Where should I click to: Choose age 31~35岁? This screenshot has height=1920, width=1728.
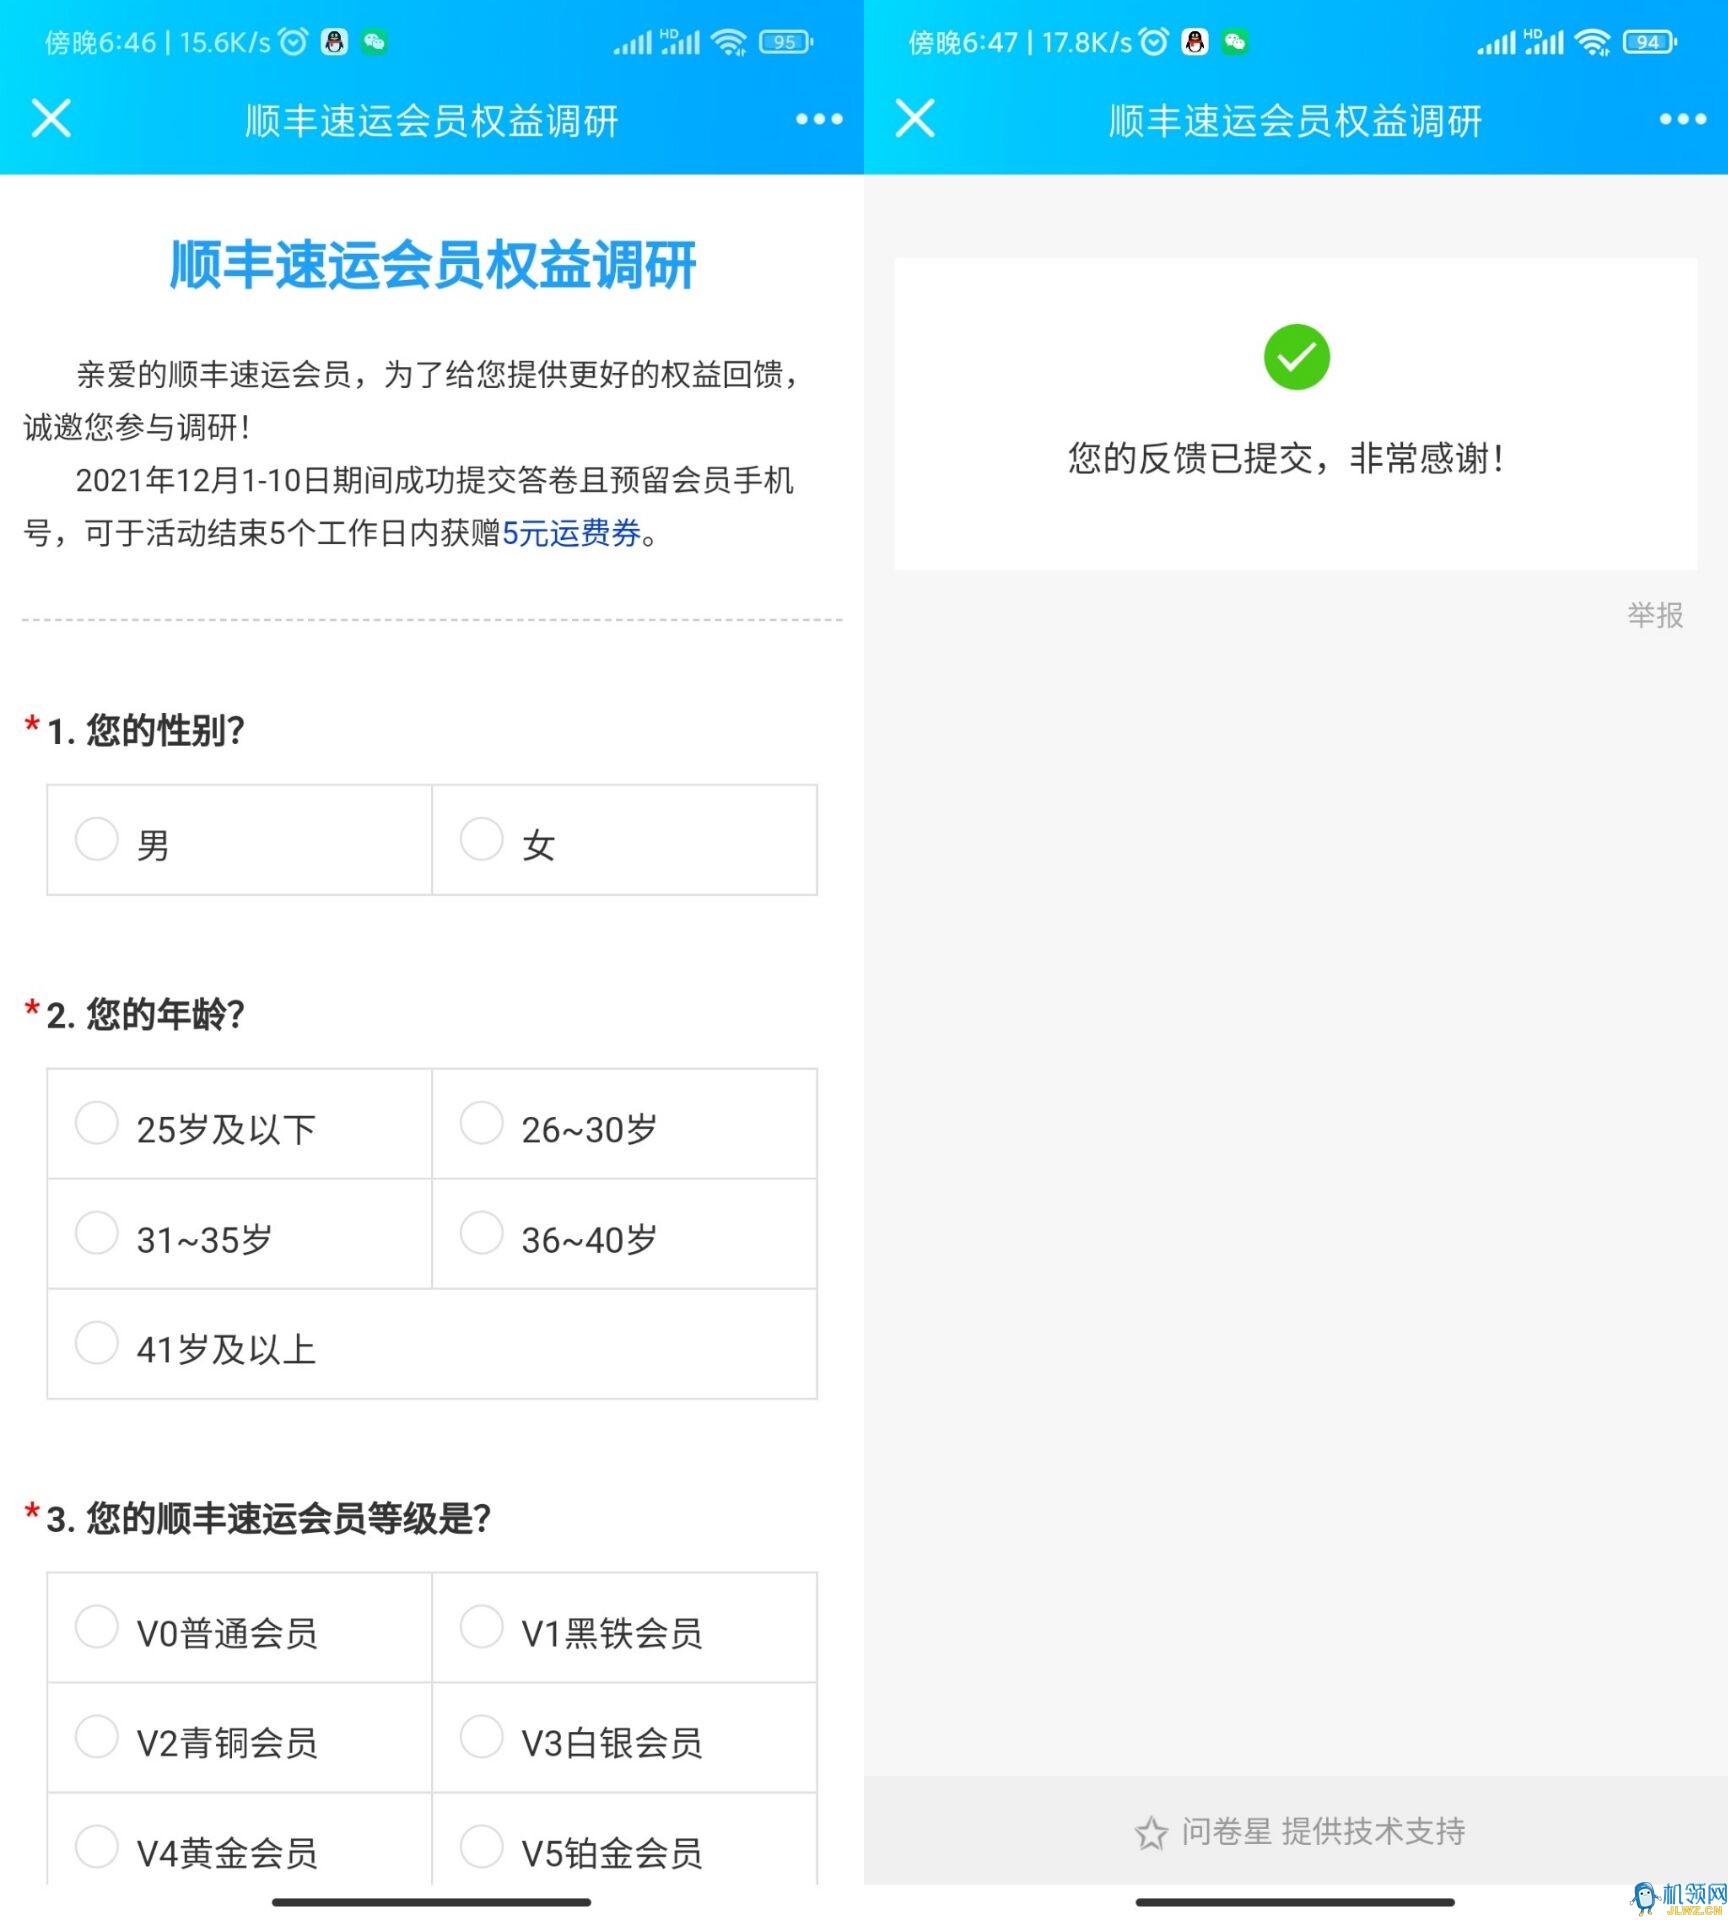(x=239, y=1234)
